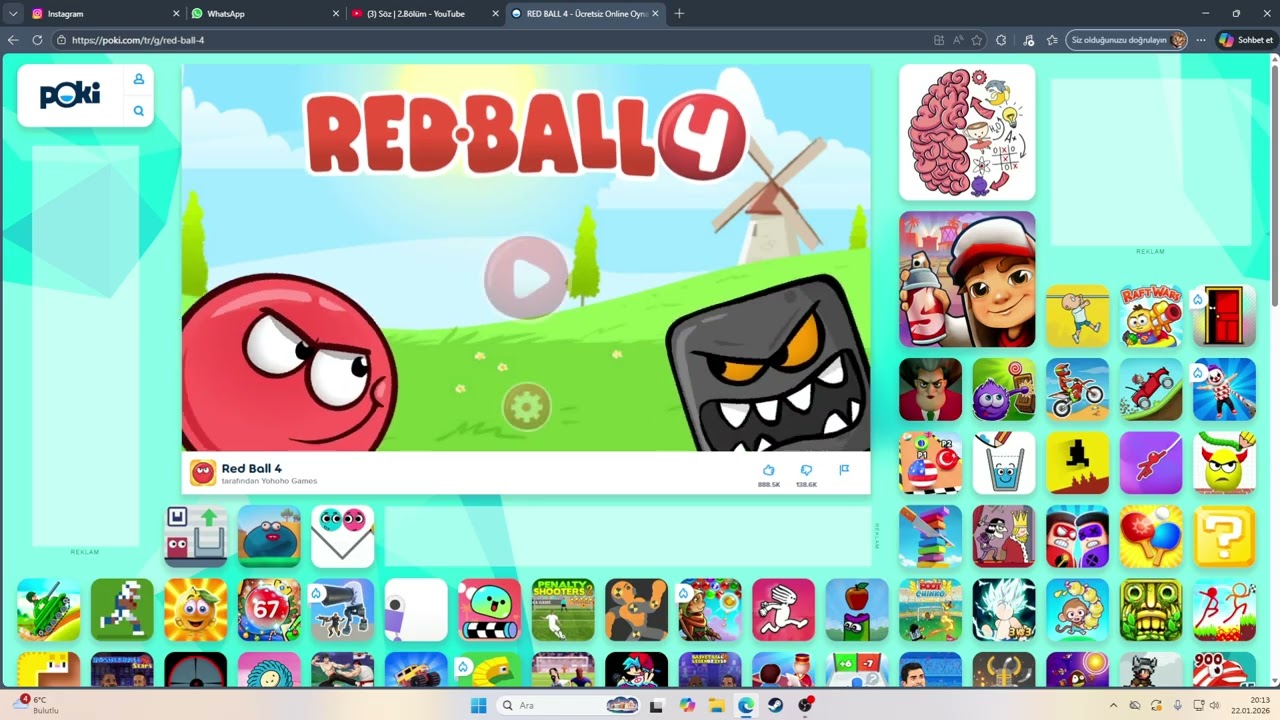
Task: Click the taskbar 'Ara' search box
Action: [568, 705]
